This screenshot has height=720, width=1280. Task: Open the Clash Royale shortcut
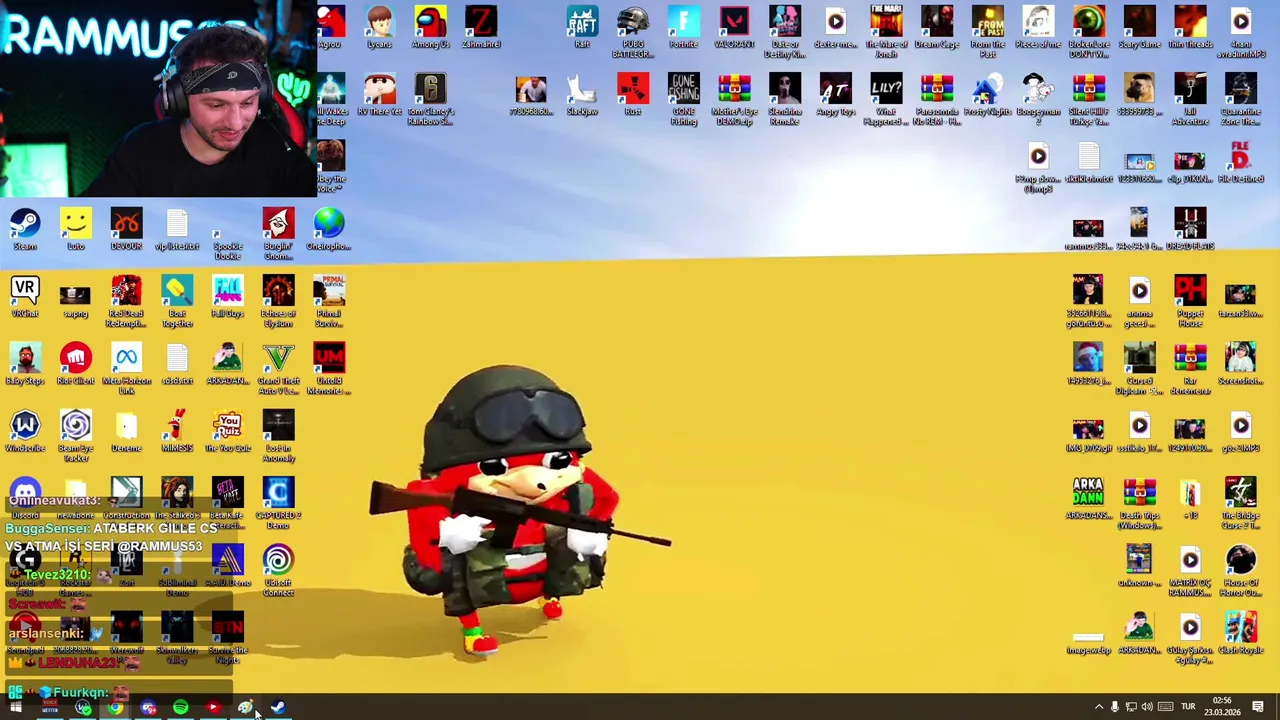coord(1240,632)
